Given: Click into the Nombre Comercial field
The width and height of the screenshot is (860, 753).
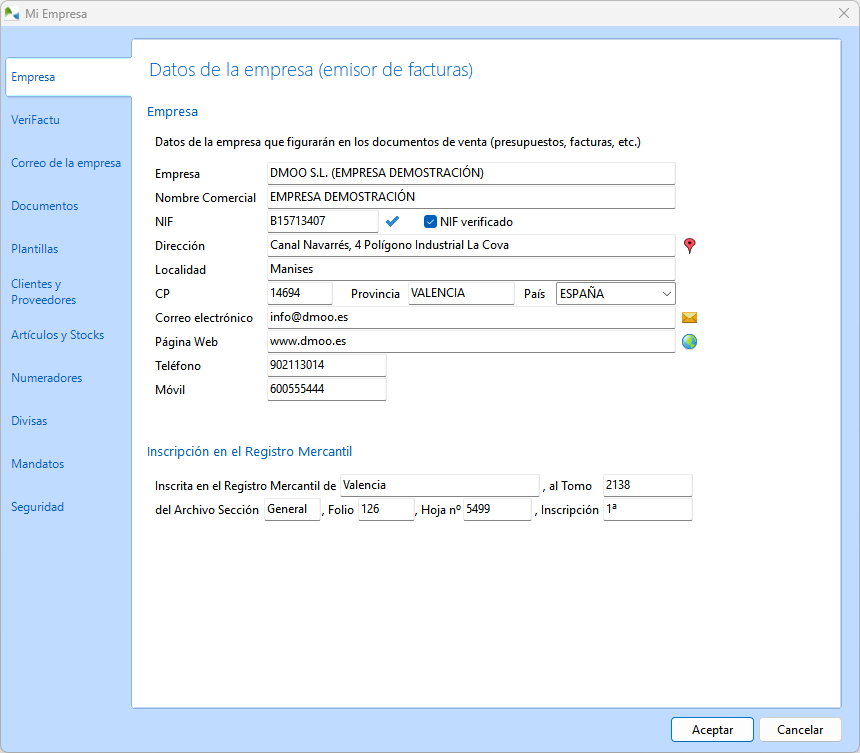Looking at the screenshot, I should pos(471,197).
